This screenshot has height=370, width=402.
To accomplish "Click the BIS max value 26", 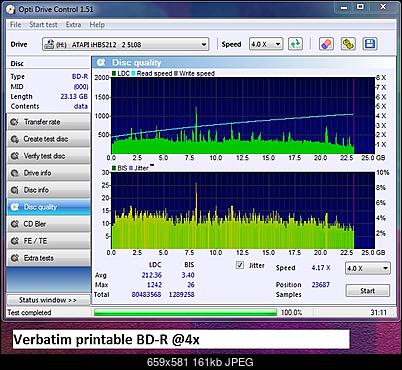I will (x=191, y=285).
